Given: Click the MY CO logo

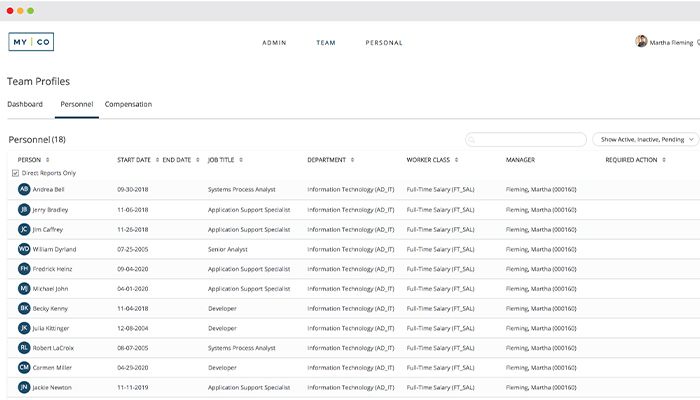Looking at the screenshot, I should pos(31,42).
